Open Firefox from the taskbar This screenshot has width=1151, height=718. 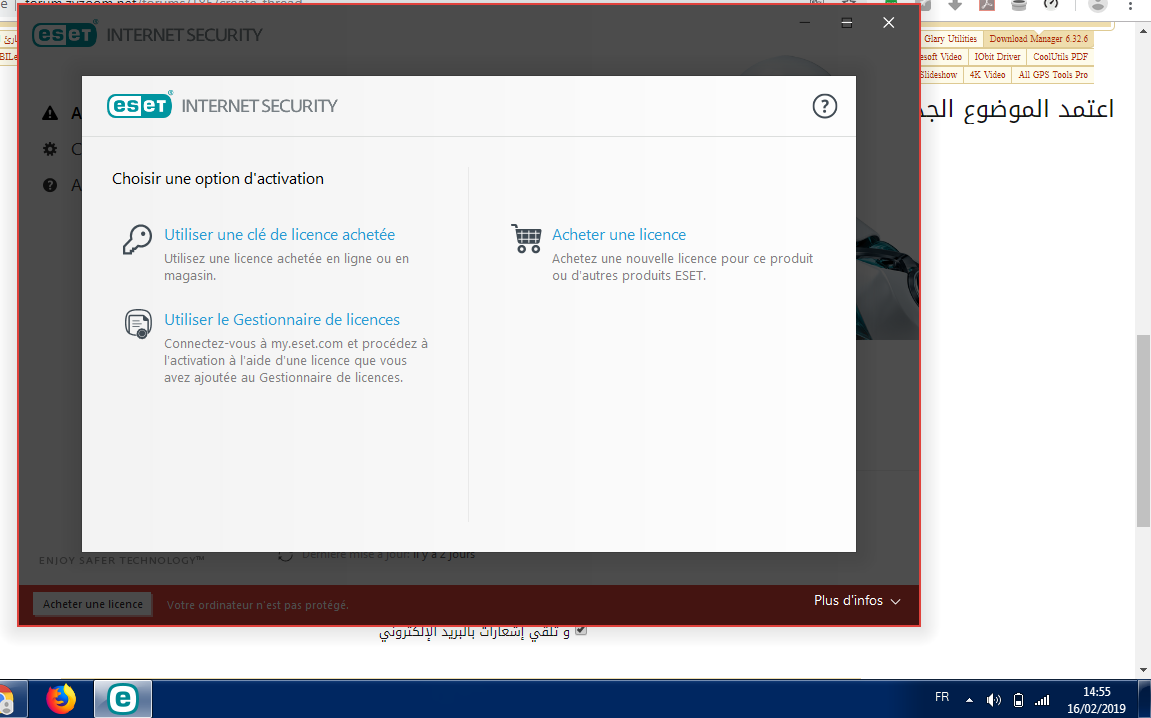pos(61,699)
